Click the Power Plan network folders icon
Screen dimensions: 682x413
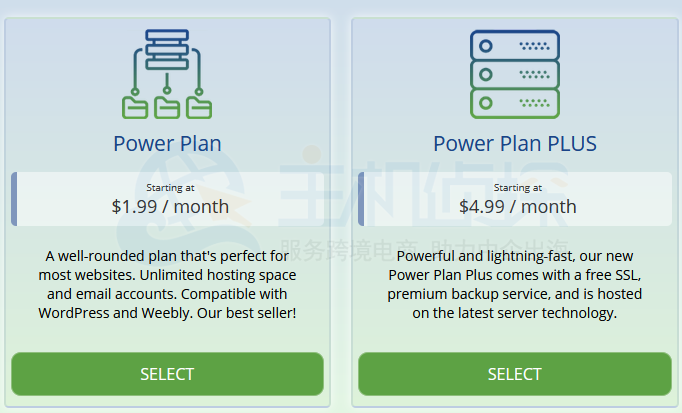pos(167,73)
